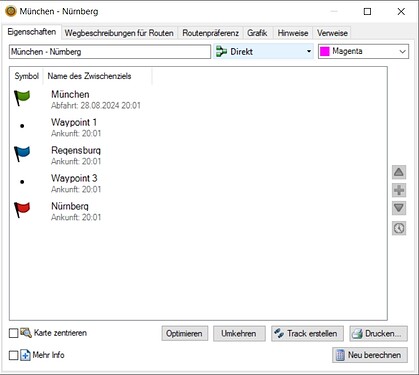Move selected waypoint up with arrow button
The width and height of the screenshot is (419, 375).
point(399,172)
